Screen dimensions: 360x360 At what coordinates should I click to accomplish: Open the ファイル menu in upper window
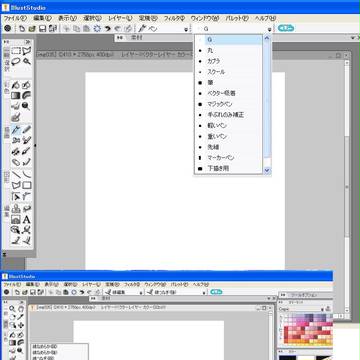pyautogui.click(x=15, y=18)
